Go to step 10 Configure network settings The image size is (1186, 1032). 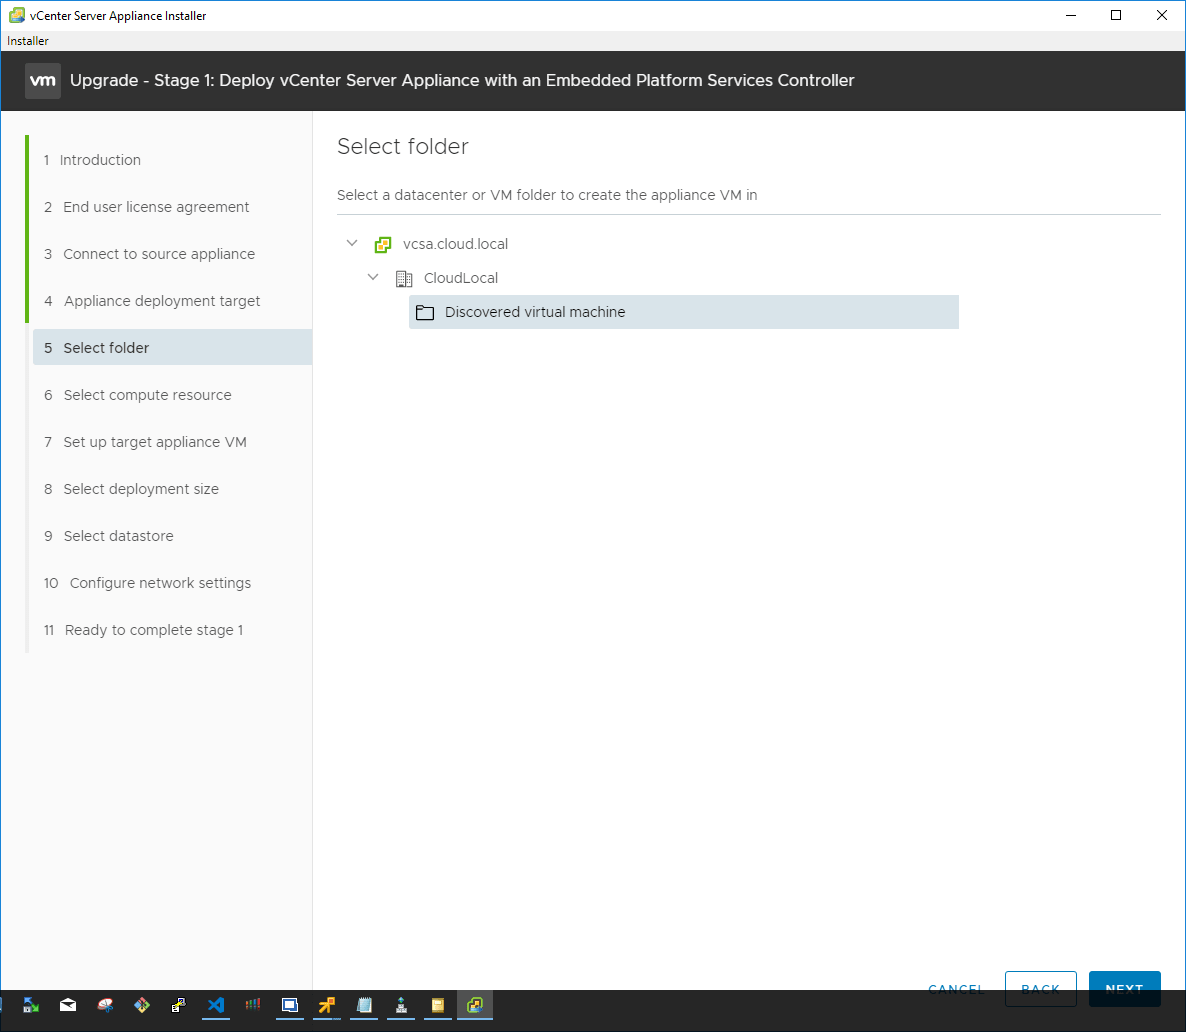click(x=147, y=583)
